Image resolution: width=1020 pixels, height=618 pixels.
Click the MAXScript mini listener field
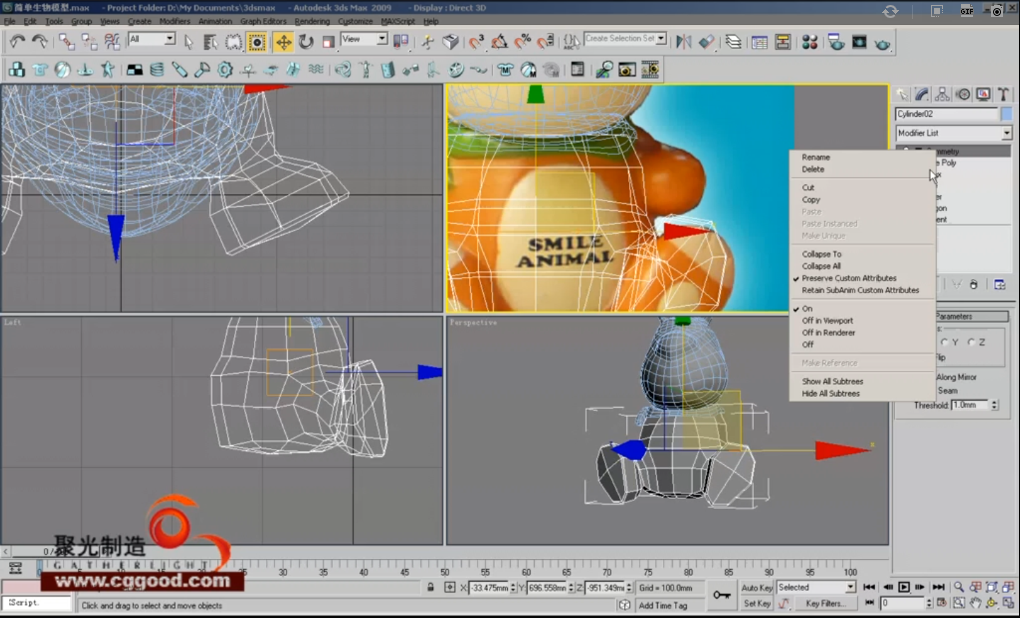click(x=36, y=603)
